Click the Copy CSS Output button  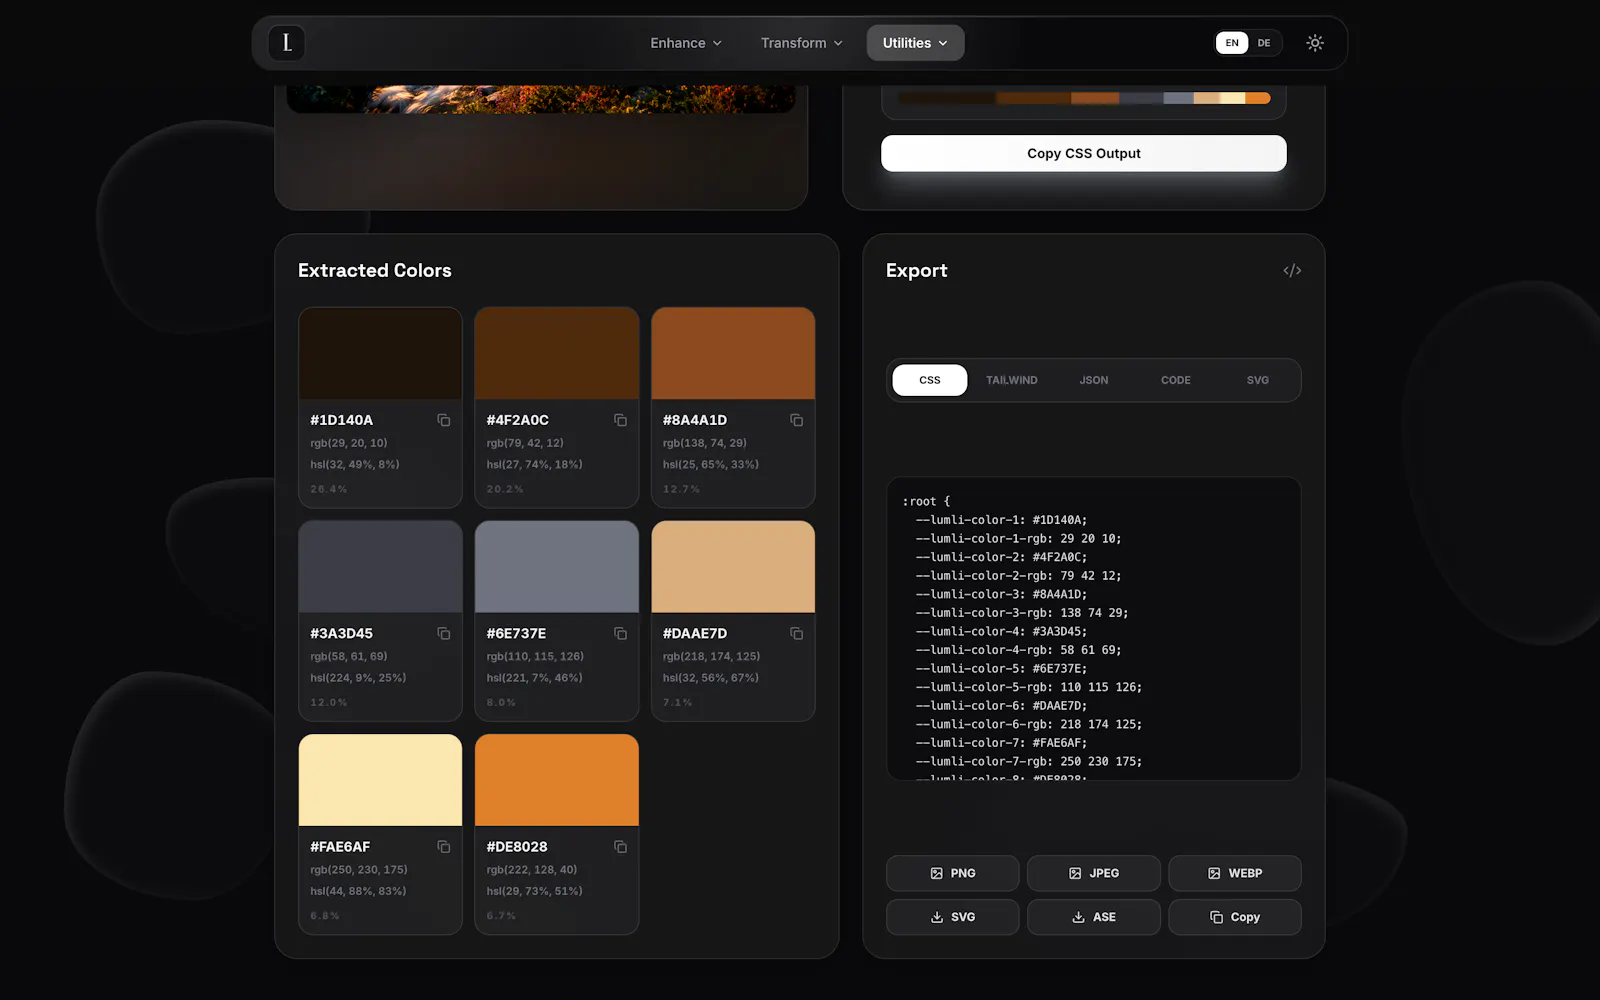coord(1084,153)
